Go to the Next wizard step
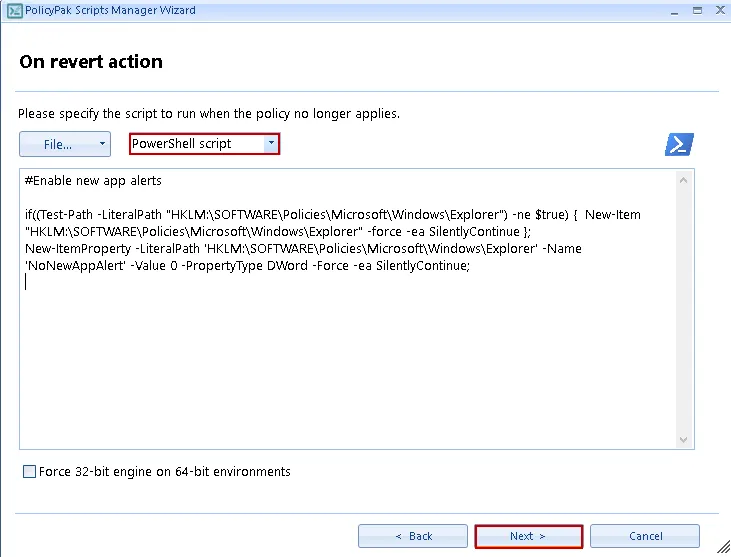 click(x=529, y=536)
